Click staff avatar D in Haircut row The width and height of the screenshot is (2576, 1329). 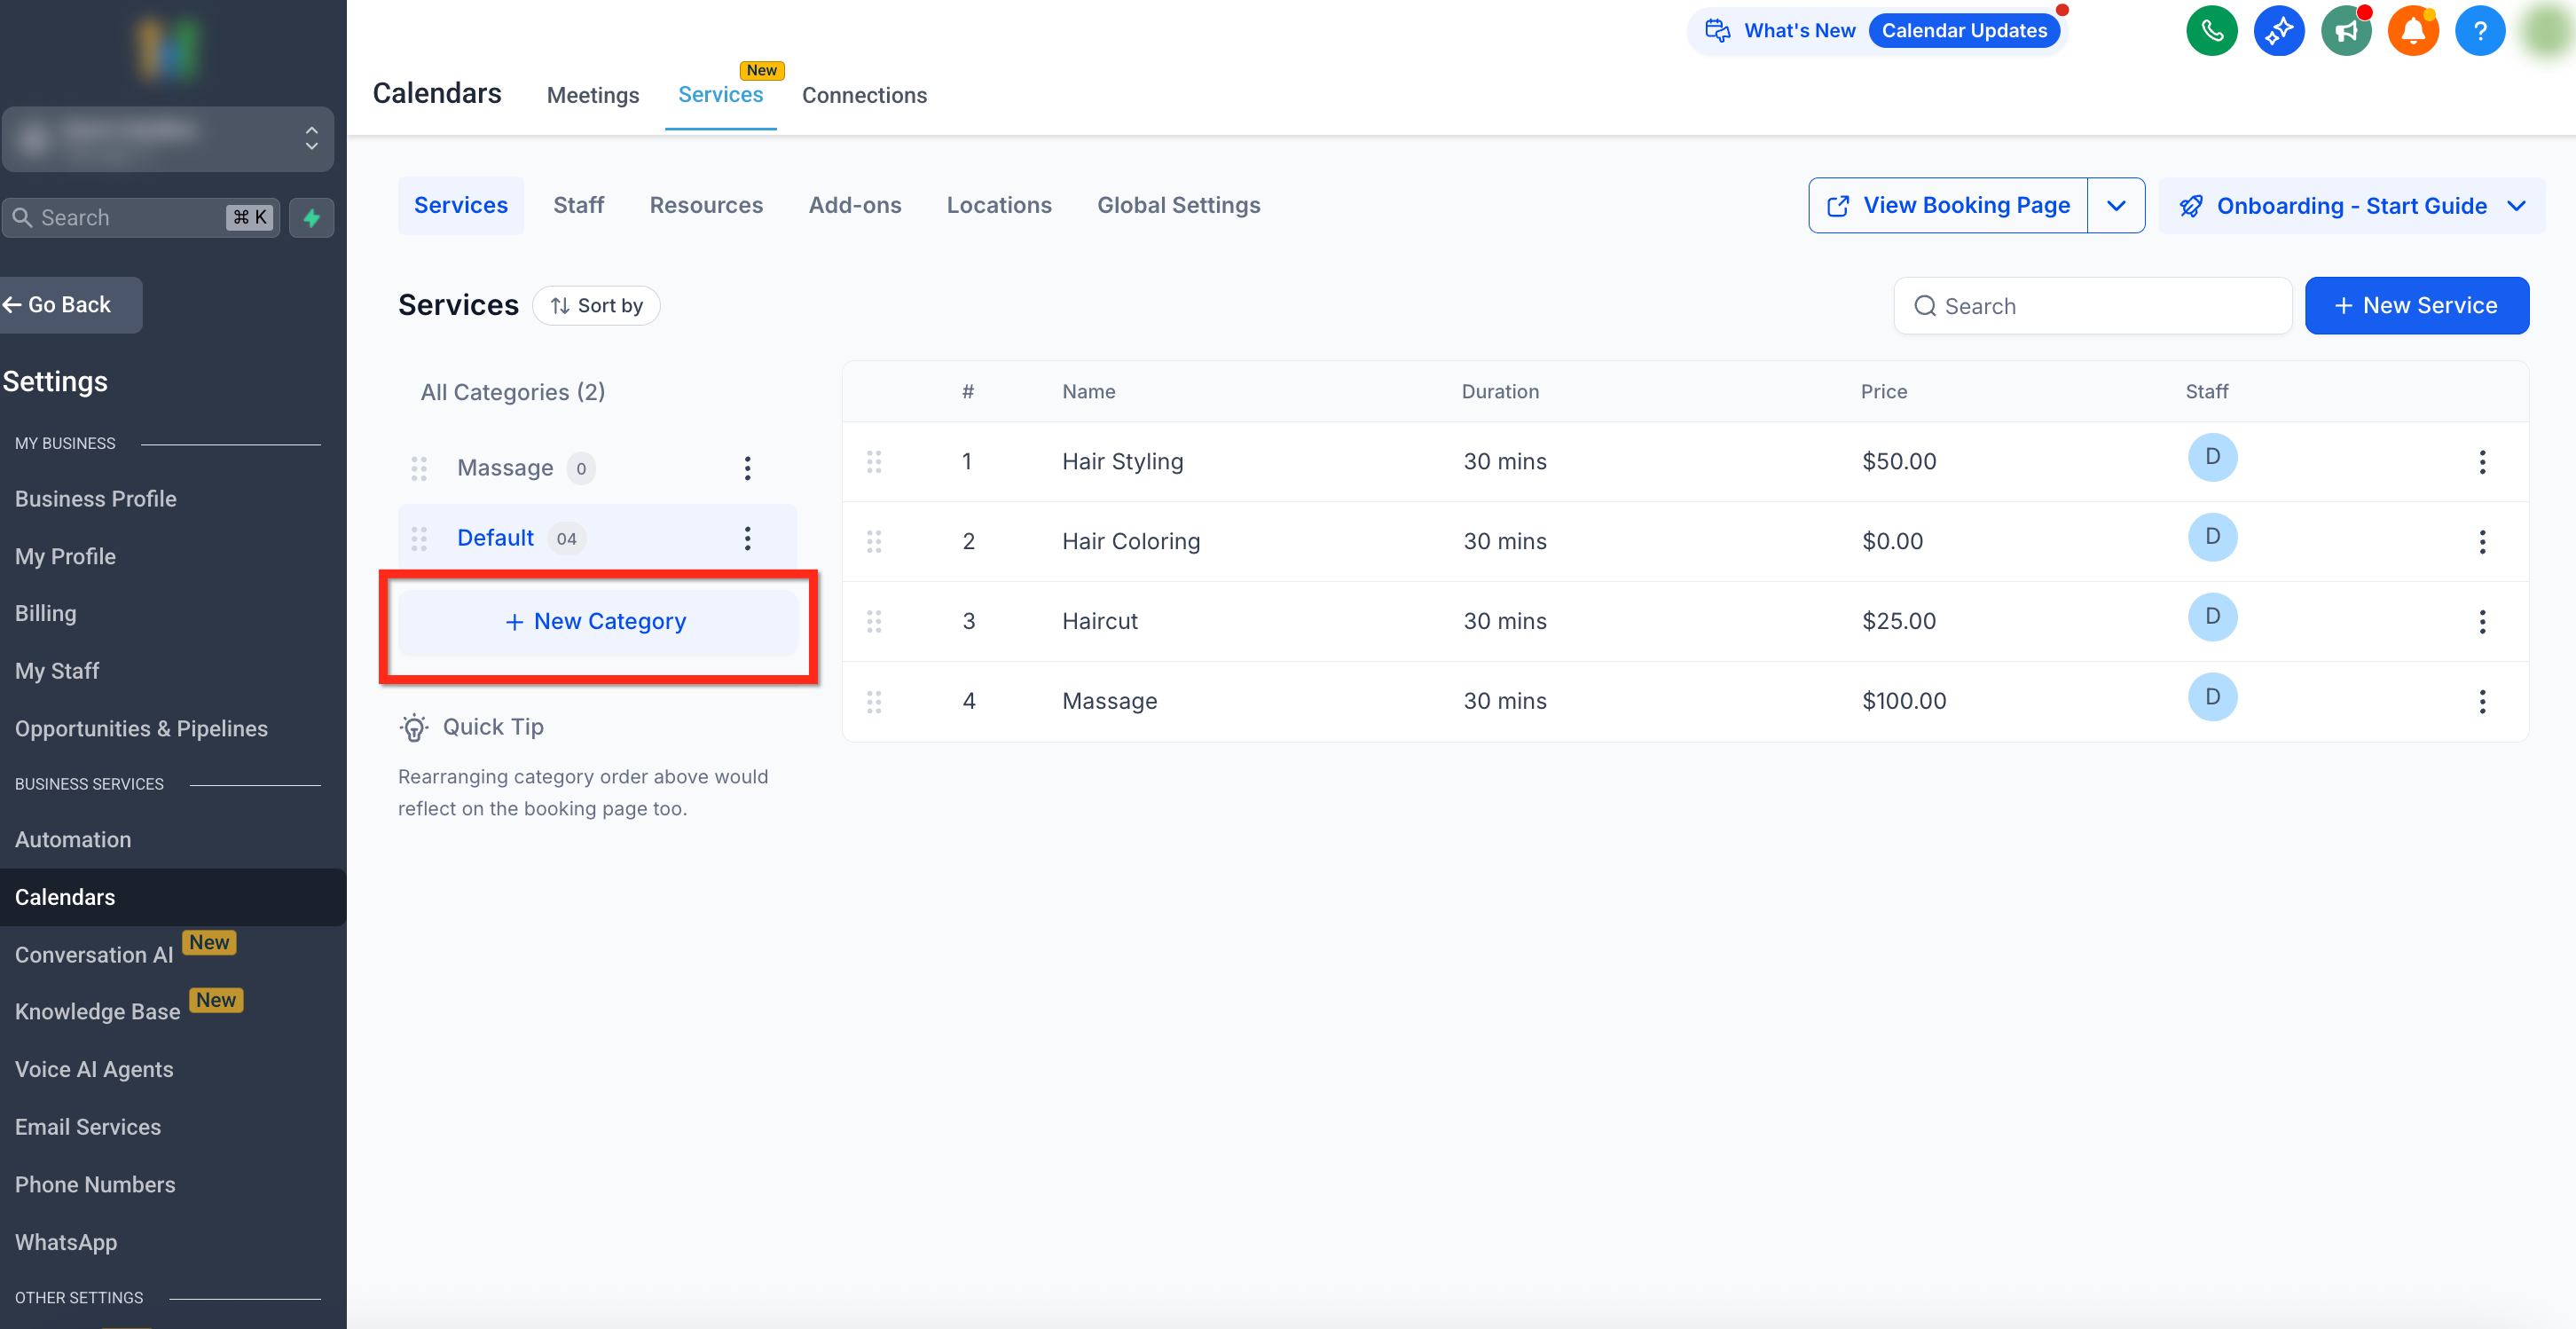pos(2212,617)
